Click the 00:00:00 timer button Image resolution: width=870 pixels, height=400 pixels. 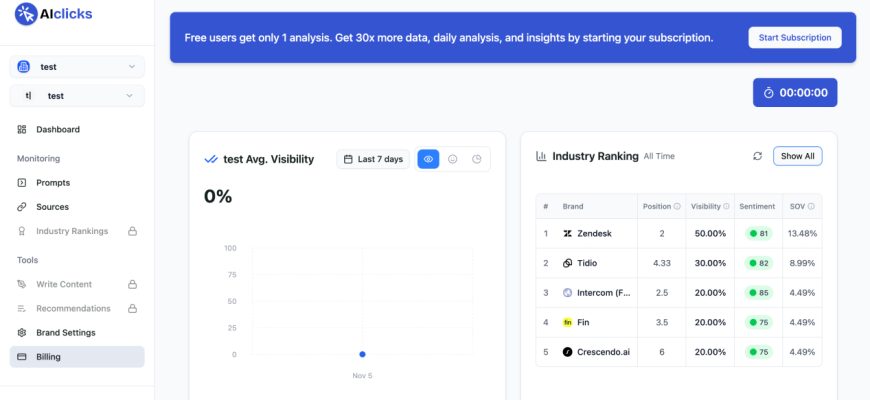click(x=795, y=92)
